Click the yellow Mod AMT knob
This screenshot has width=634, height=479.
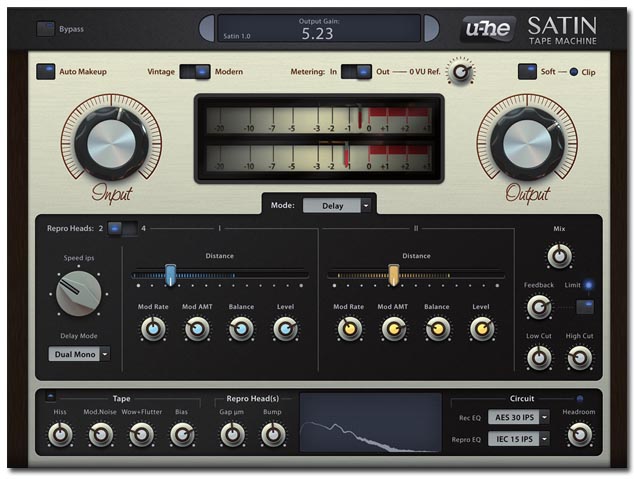[x=393, y=329]
